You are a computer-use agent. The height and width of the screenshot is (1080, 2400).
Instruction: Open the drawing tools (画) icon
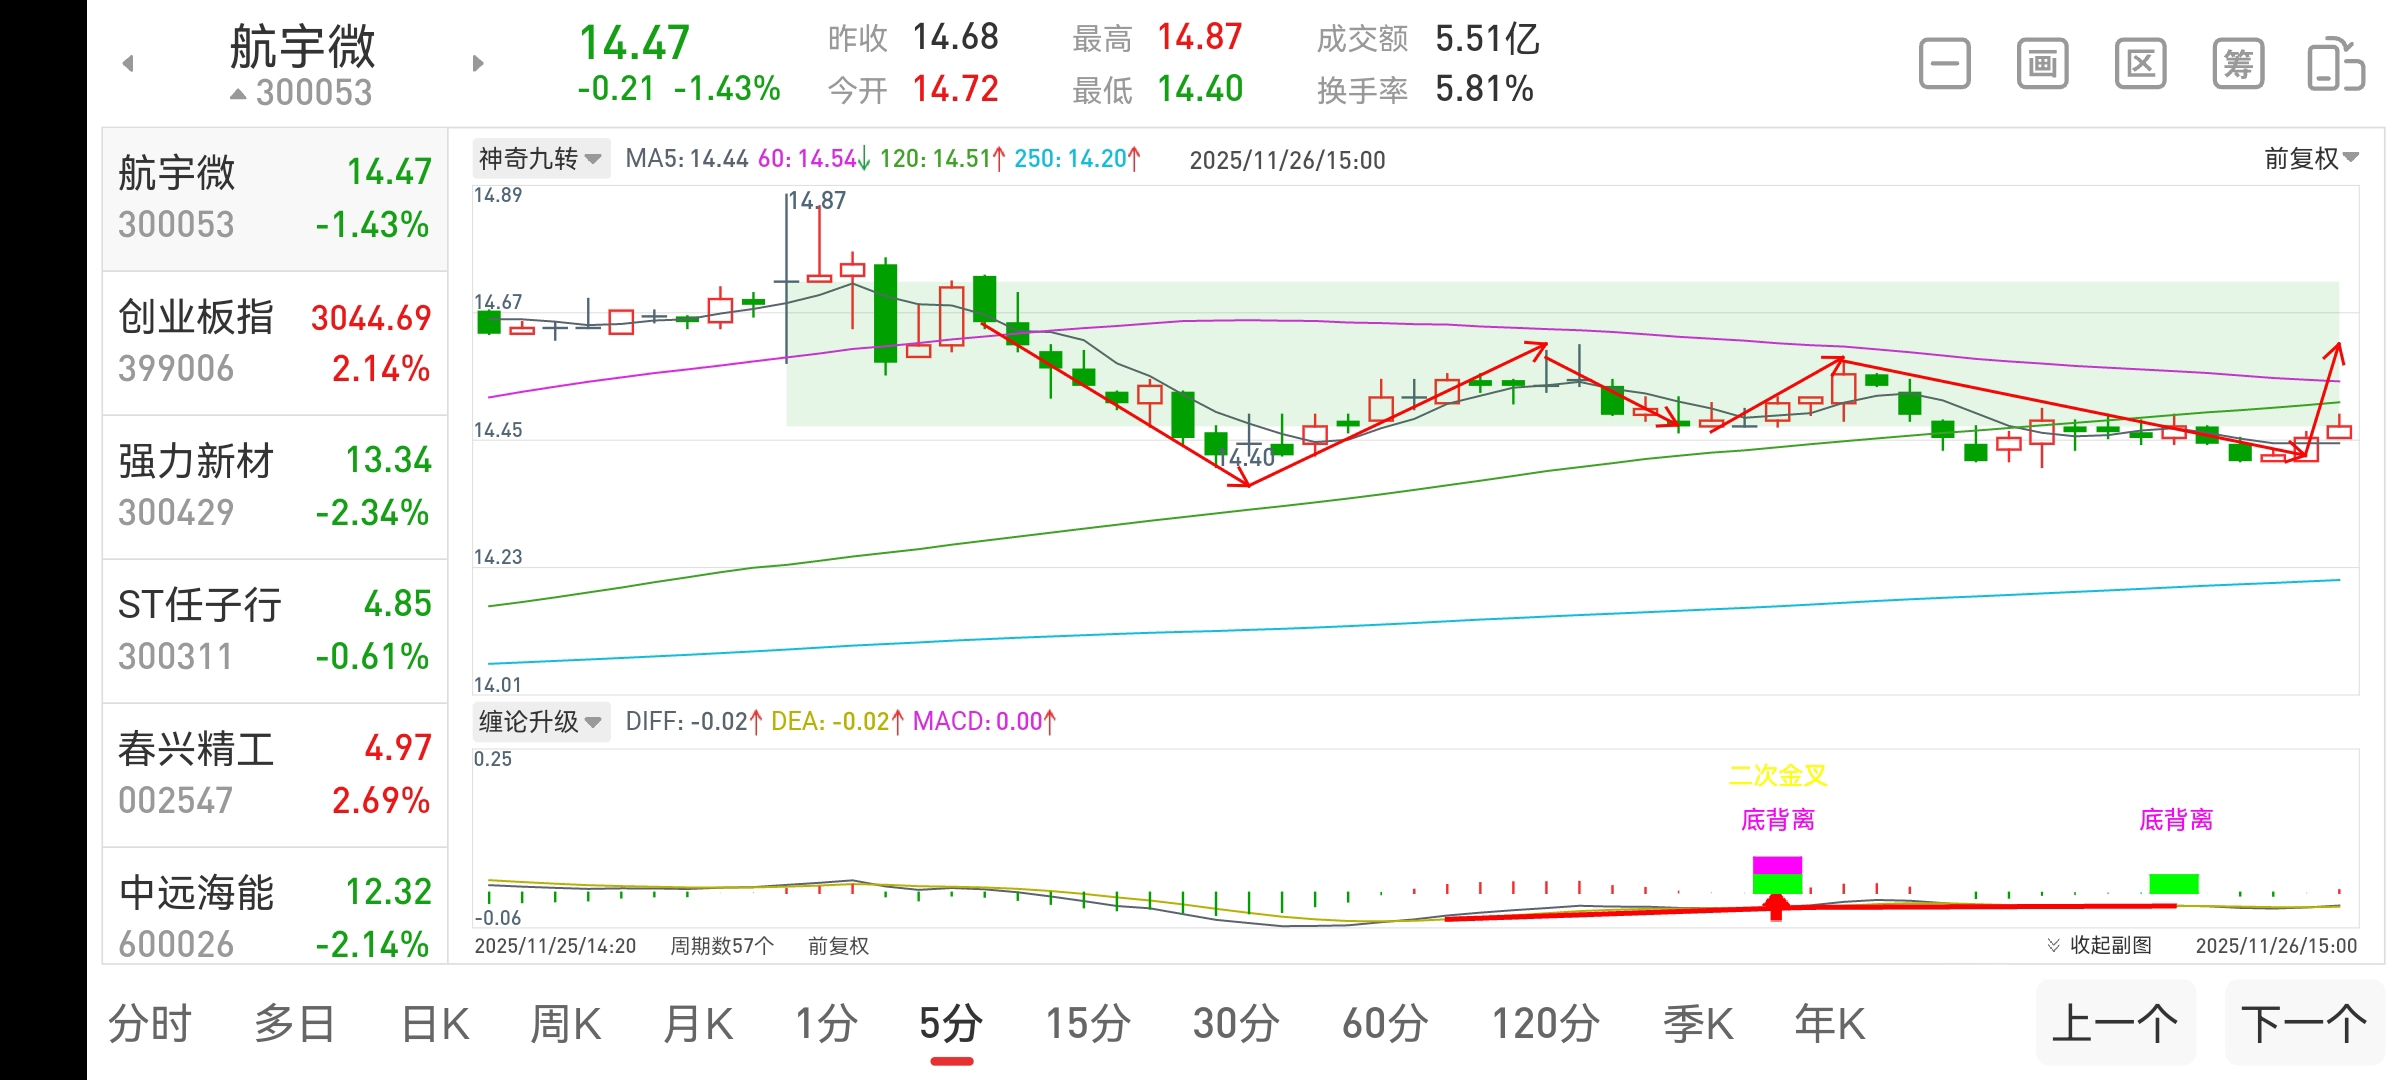[x=2041, y=62]
